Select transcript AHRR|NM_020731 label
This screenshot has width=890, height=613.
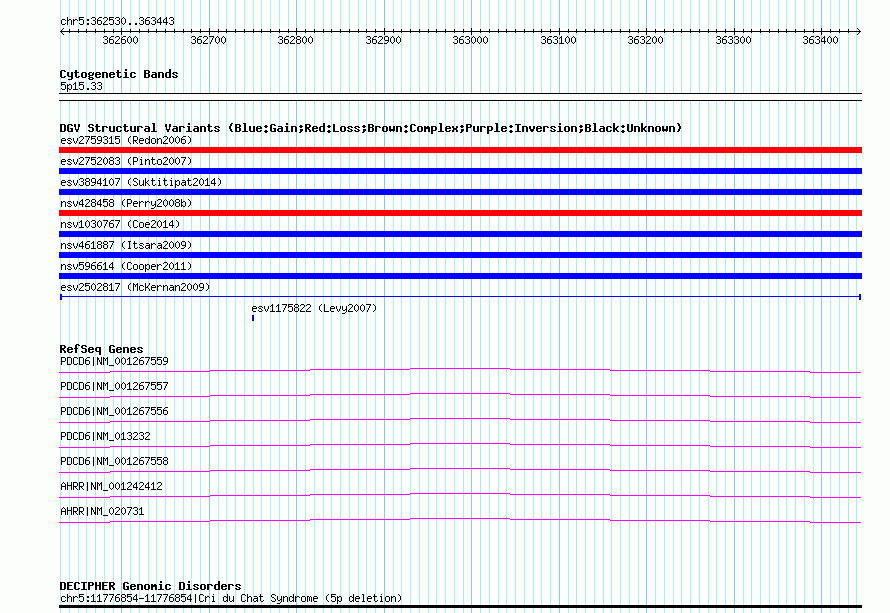(102, 511)
